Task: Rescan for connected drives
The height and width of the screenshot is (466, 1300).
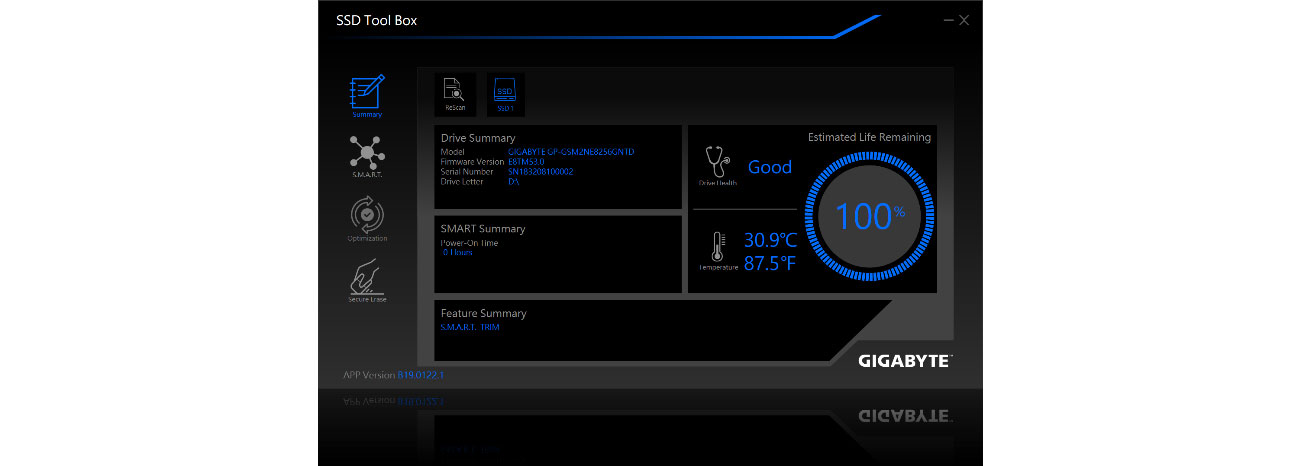Action: (455, 93)
